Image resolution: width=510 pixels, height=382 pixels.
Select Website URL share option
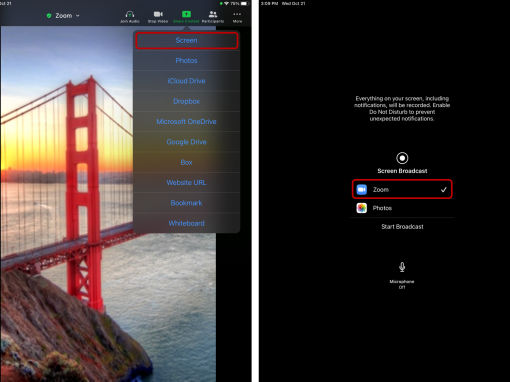click(x=187, y=183)
